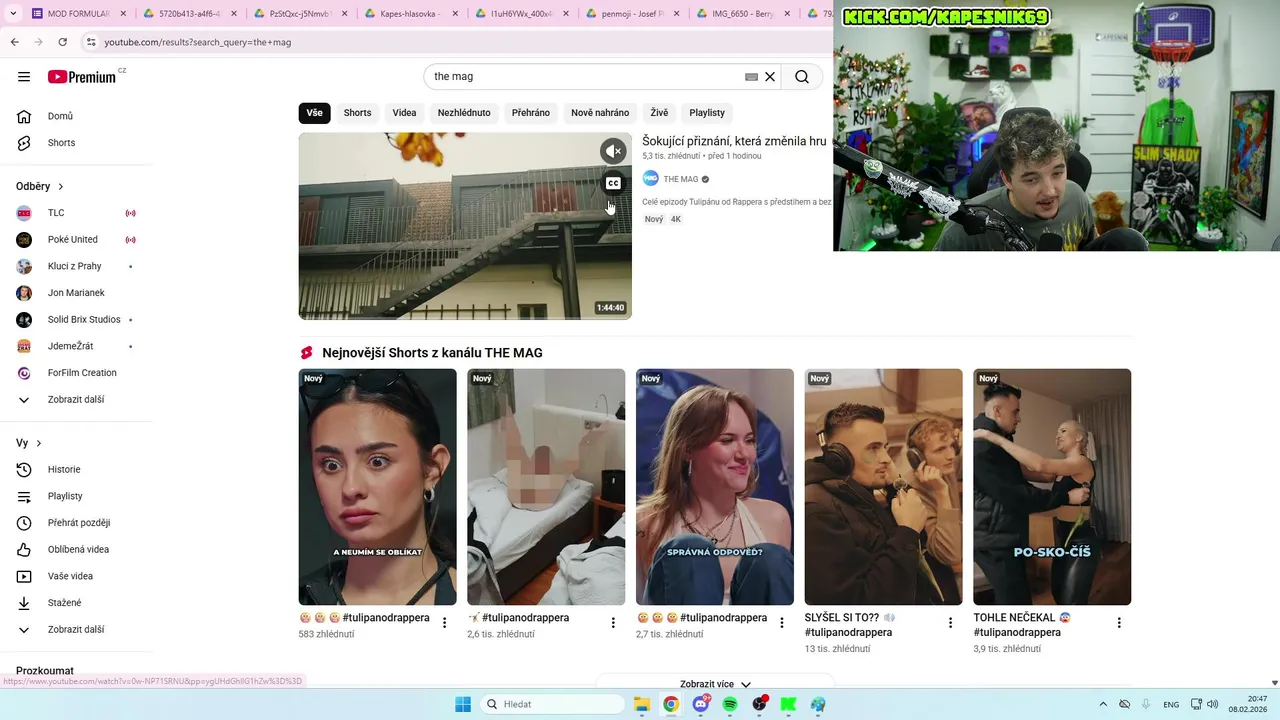Viewport: 1280px width, 720px height.
Task: Open the browser tab search dropdown
Action: [x=12, y=14]
